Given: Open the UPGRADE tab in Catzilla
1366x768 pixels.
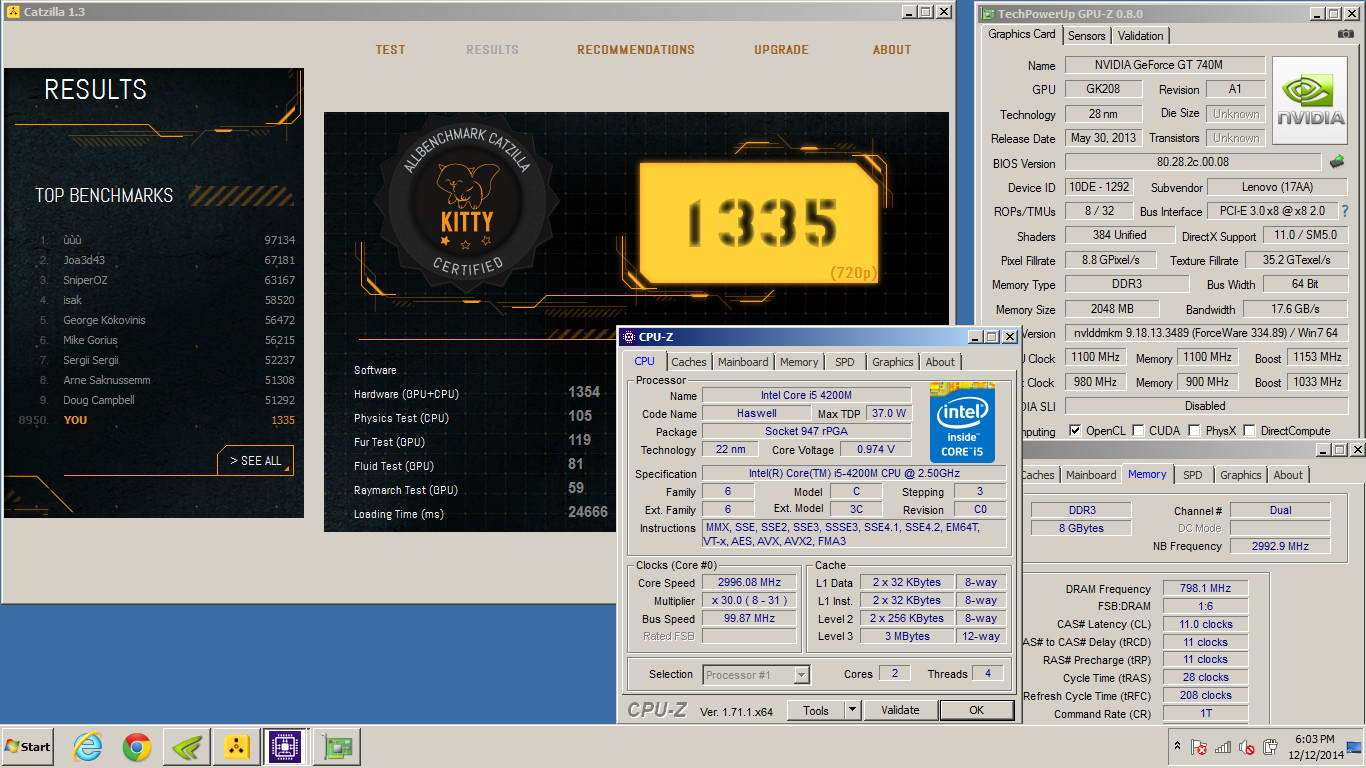Looking at the screenshot, I should [781, 50].
